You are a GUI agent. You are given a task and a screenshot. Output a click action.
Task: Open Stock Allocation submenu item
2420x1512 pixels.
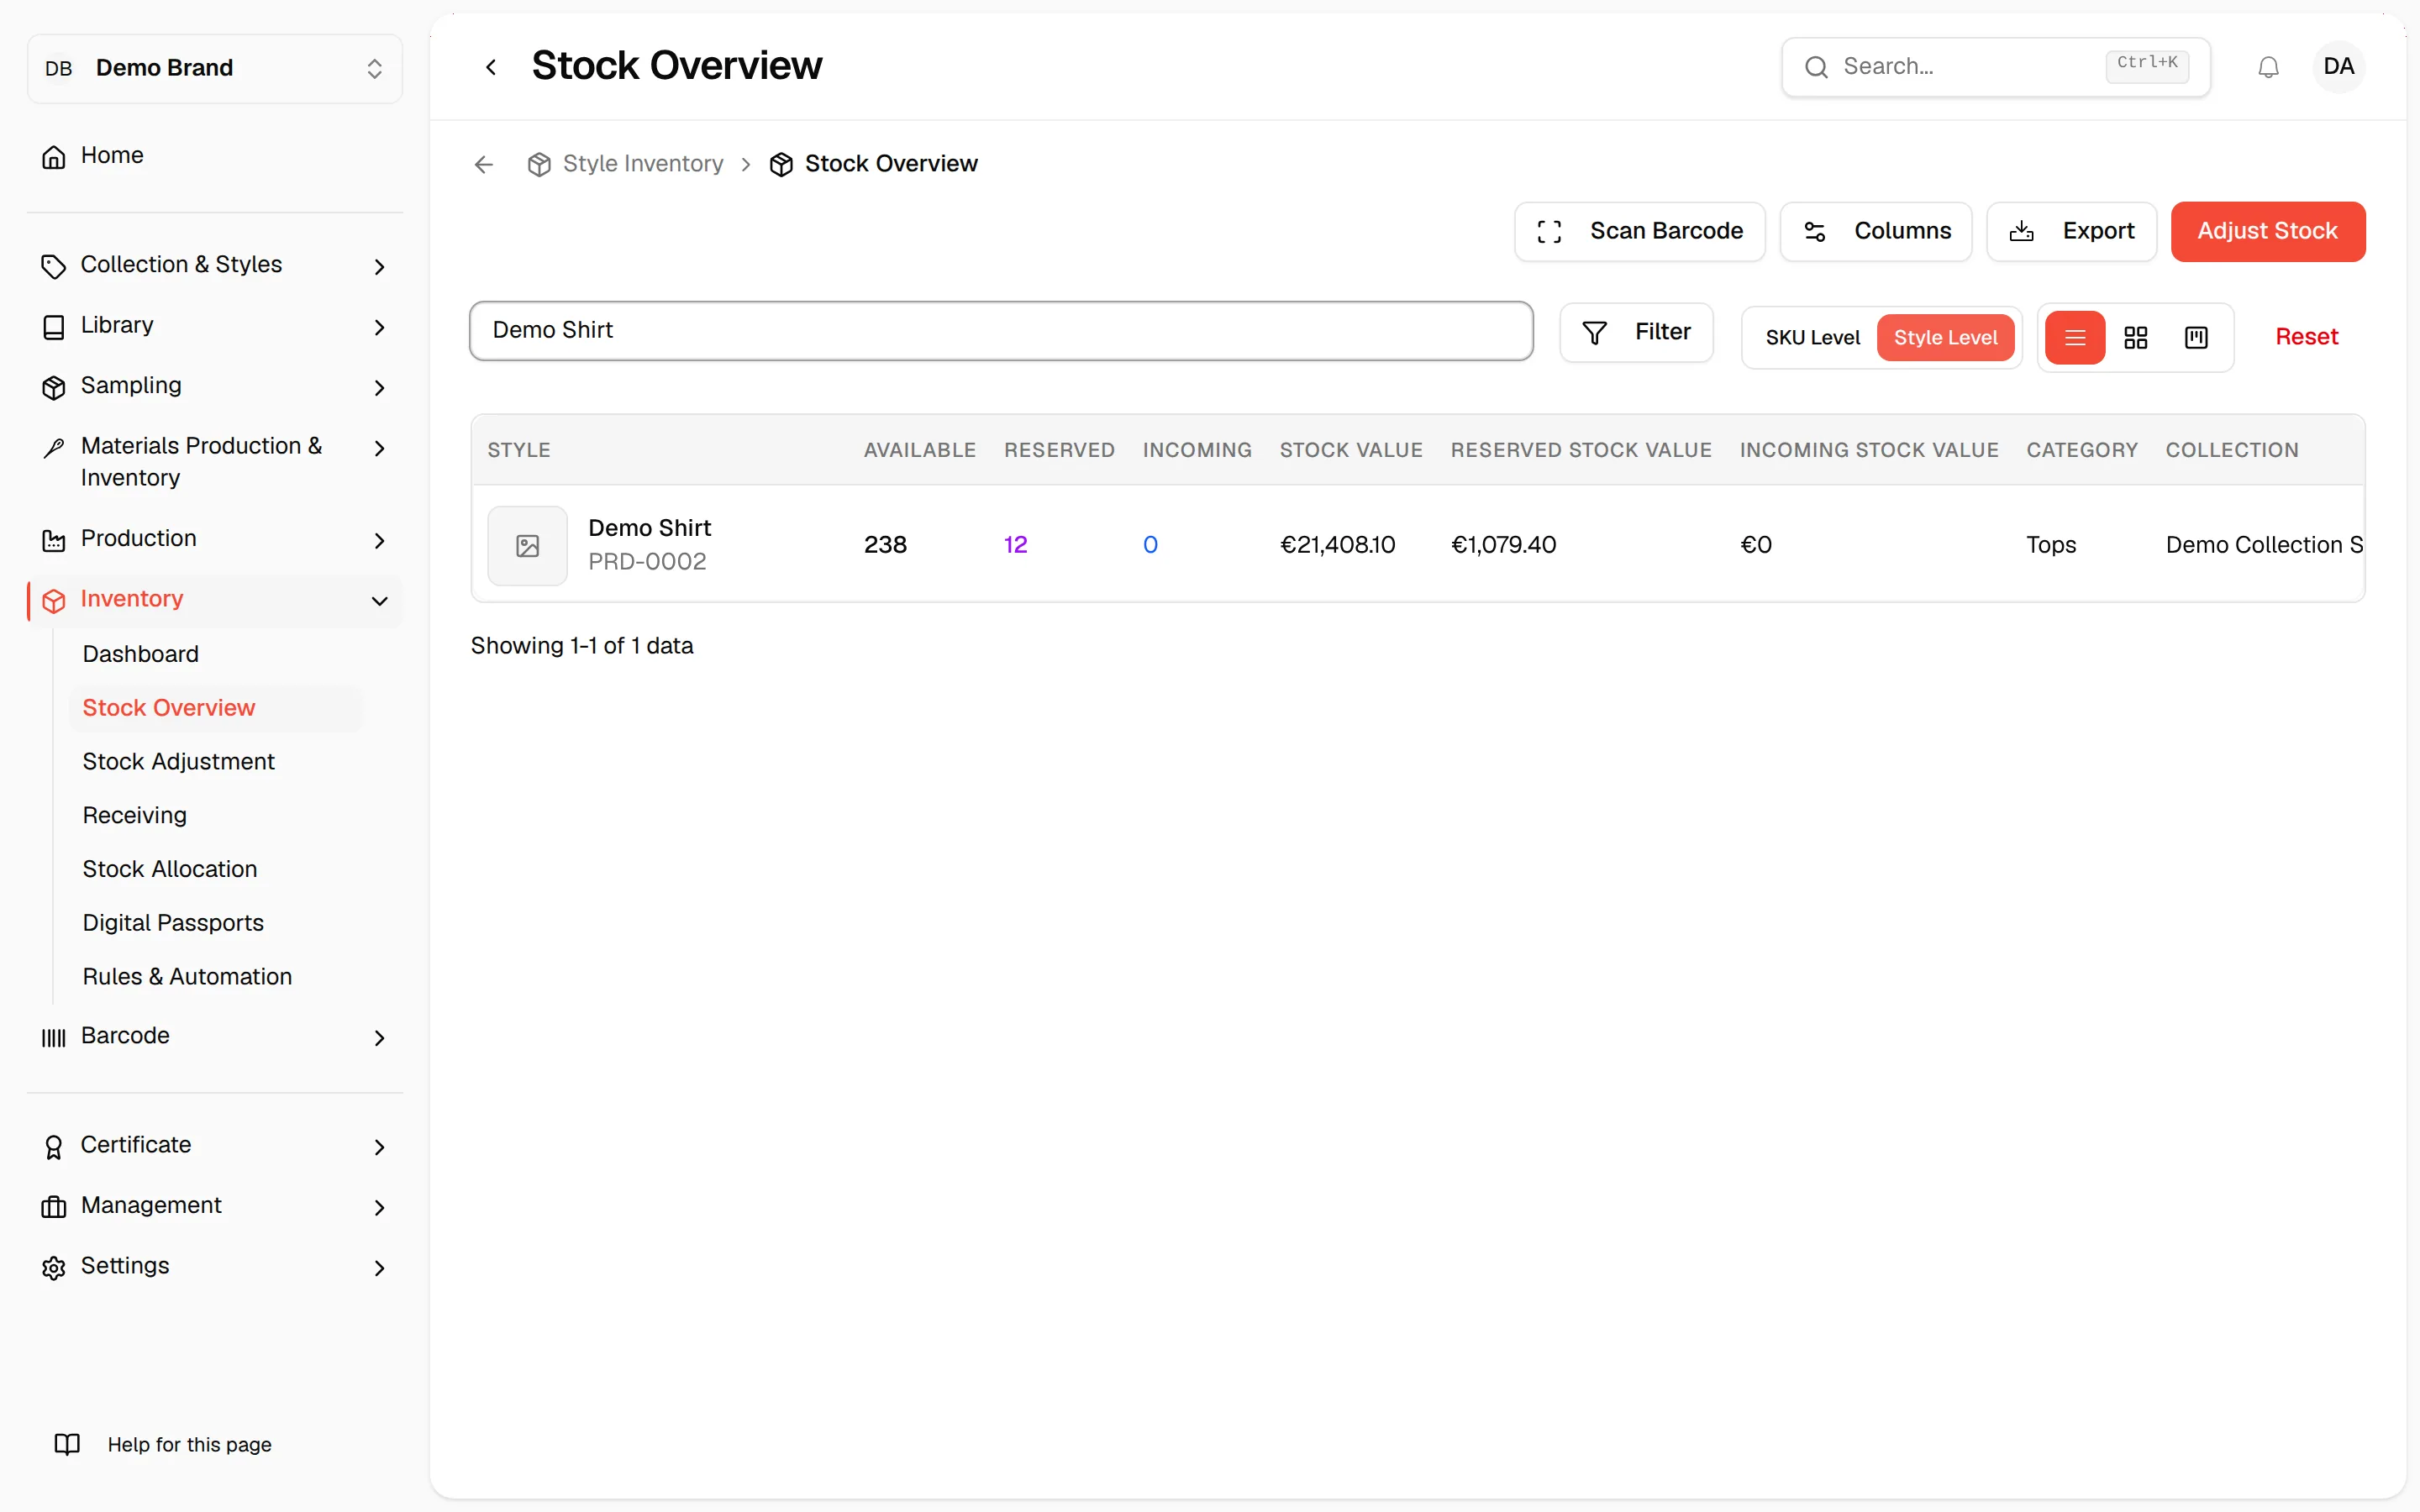coord(170,869)
